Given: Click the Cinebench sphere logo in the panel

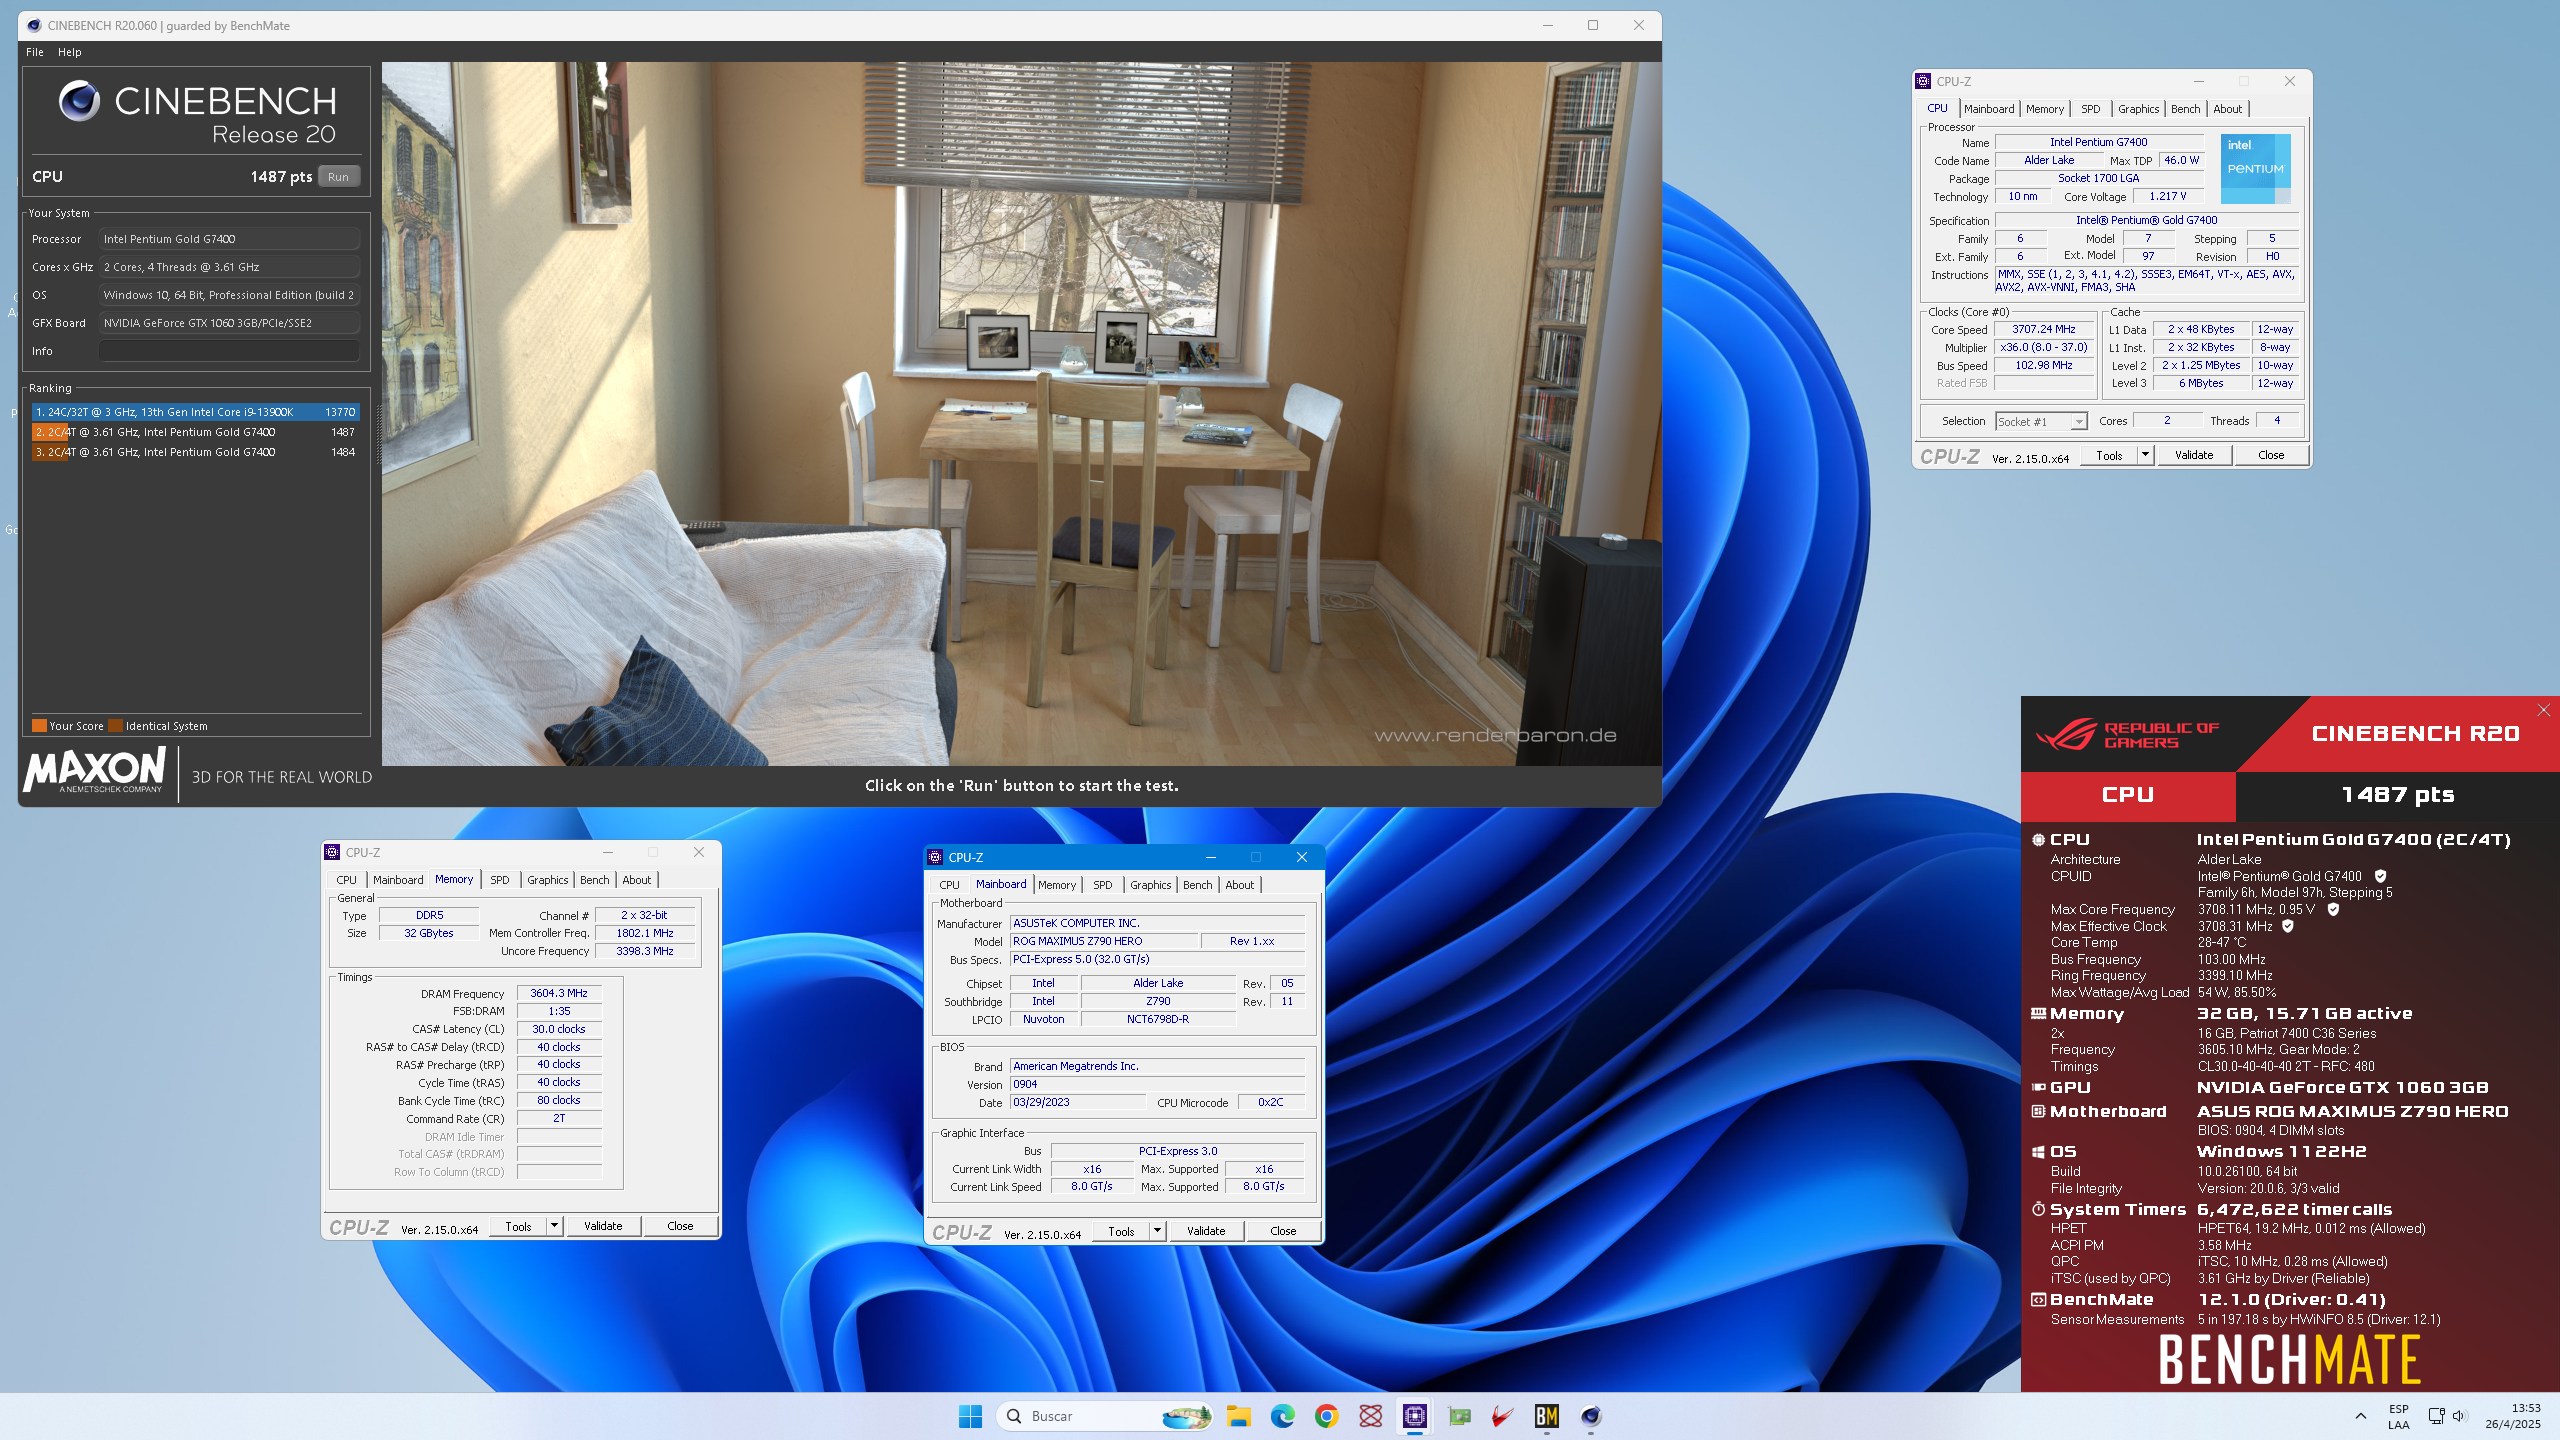Looking at the screenshot, I should tap(79, 101).
